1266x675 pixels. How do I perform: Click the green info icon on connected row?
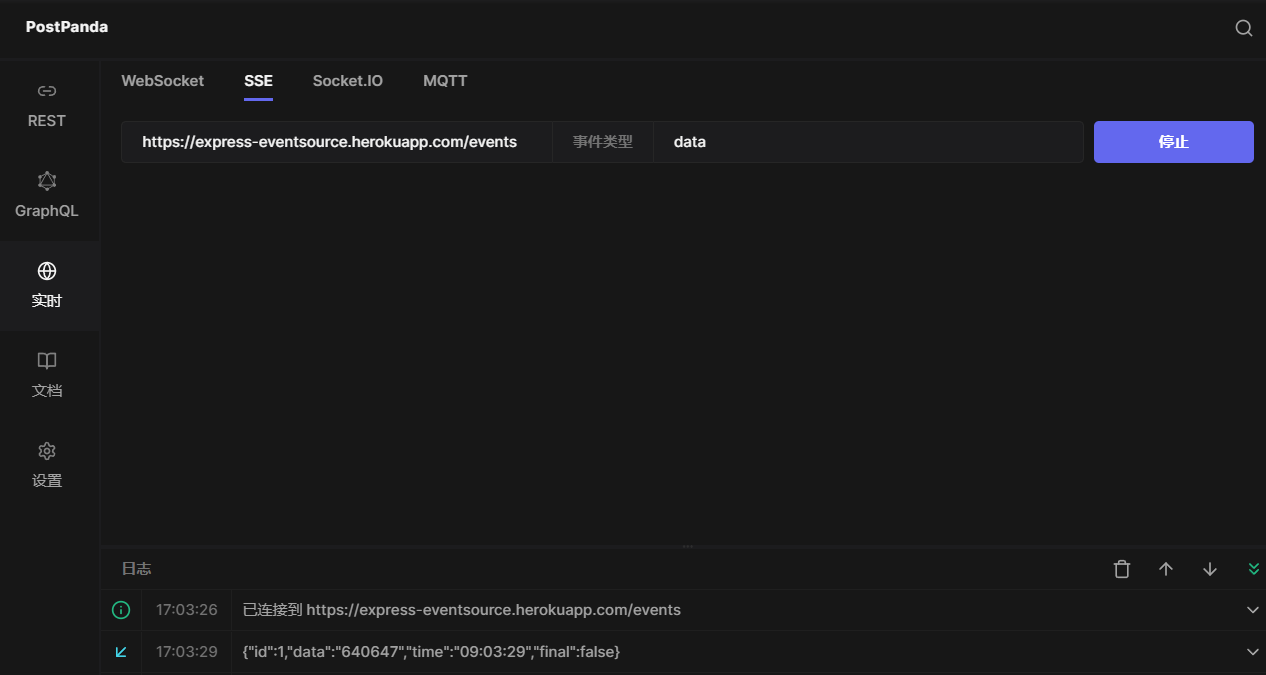click(x=121, y=610)
